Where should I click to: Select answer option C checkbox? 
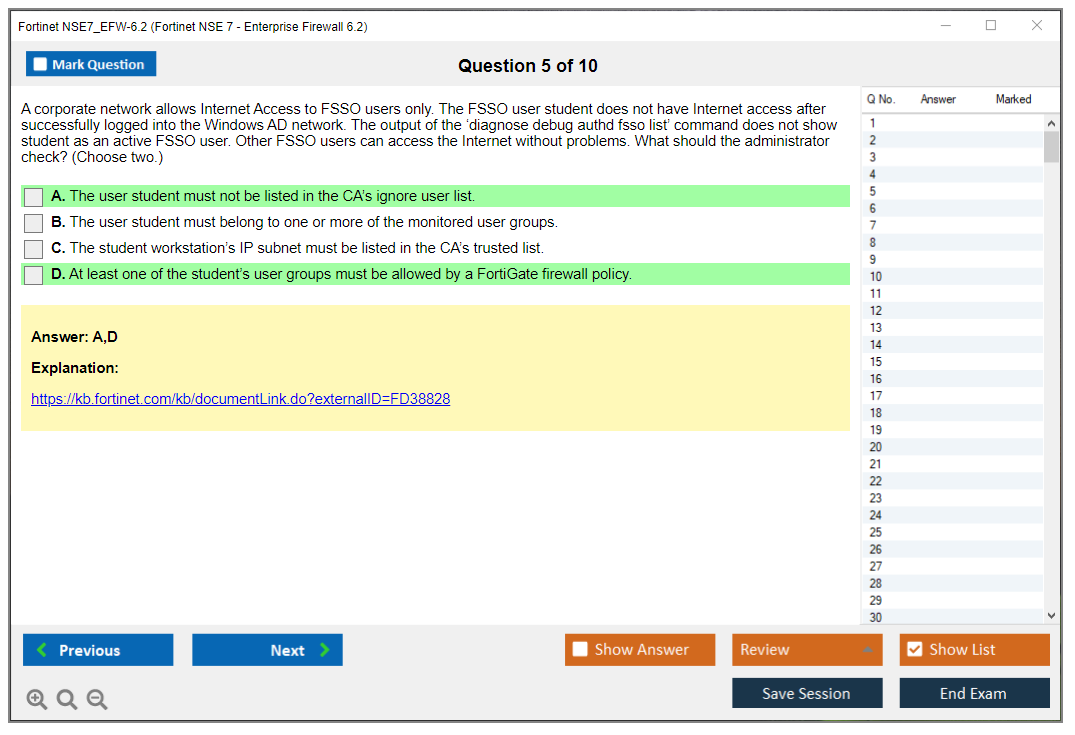(34, 249)
